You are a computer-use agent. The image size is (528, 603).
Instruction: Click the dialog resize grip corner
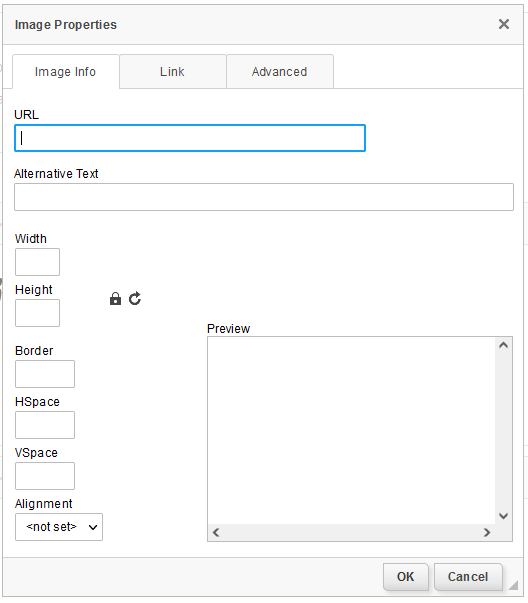tap(513, 585)
